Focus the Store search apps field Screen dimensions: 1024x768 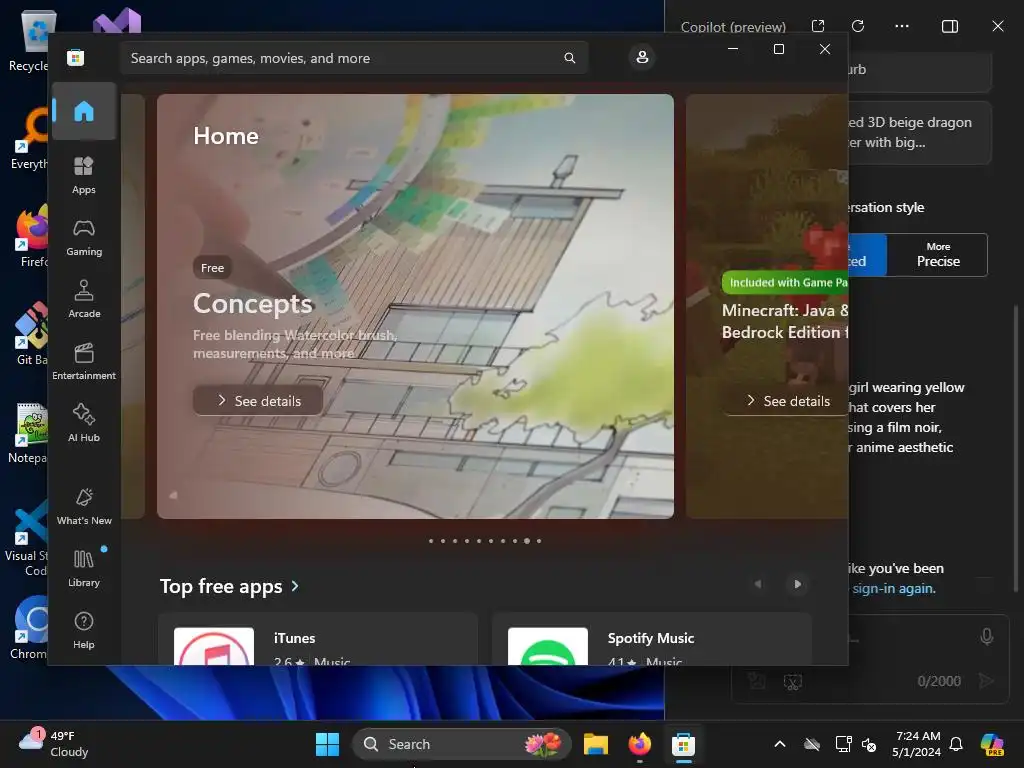[x=353, y=58]
